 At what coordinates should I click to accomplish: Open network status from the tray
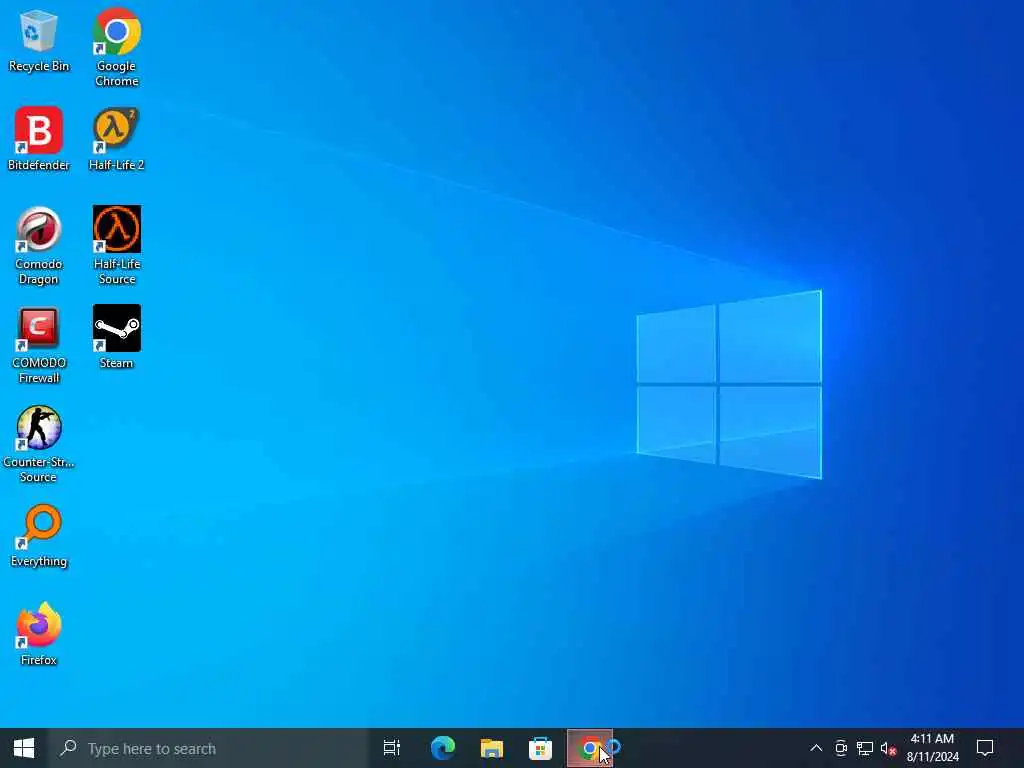coord(865,748)
